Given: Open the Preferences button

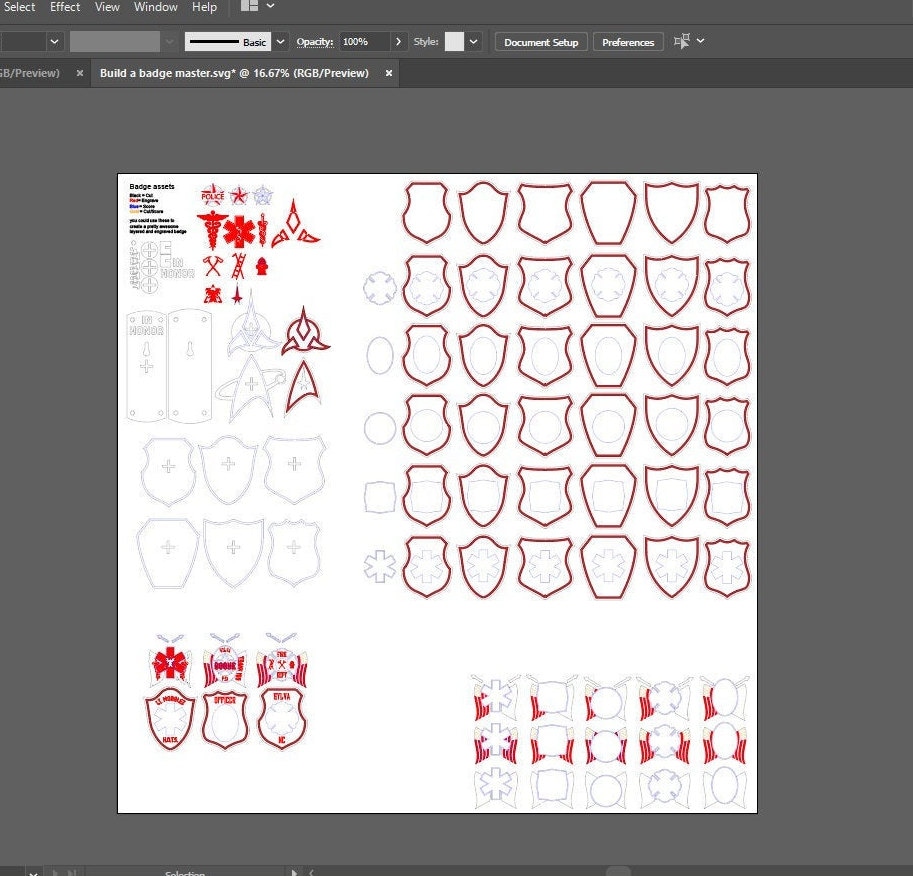Looking at the screenshot, I should [628, 41].
